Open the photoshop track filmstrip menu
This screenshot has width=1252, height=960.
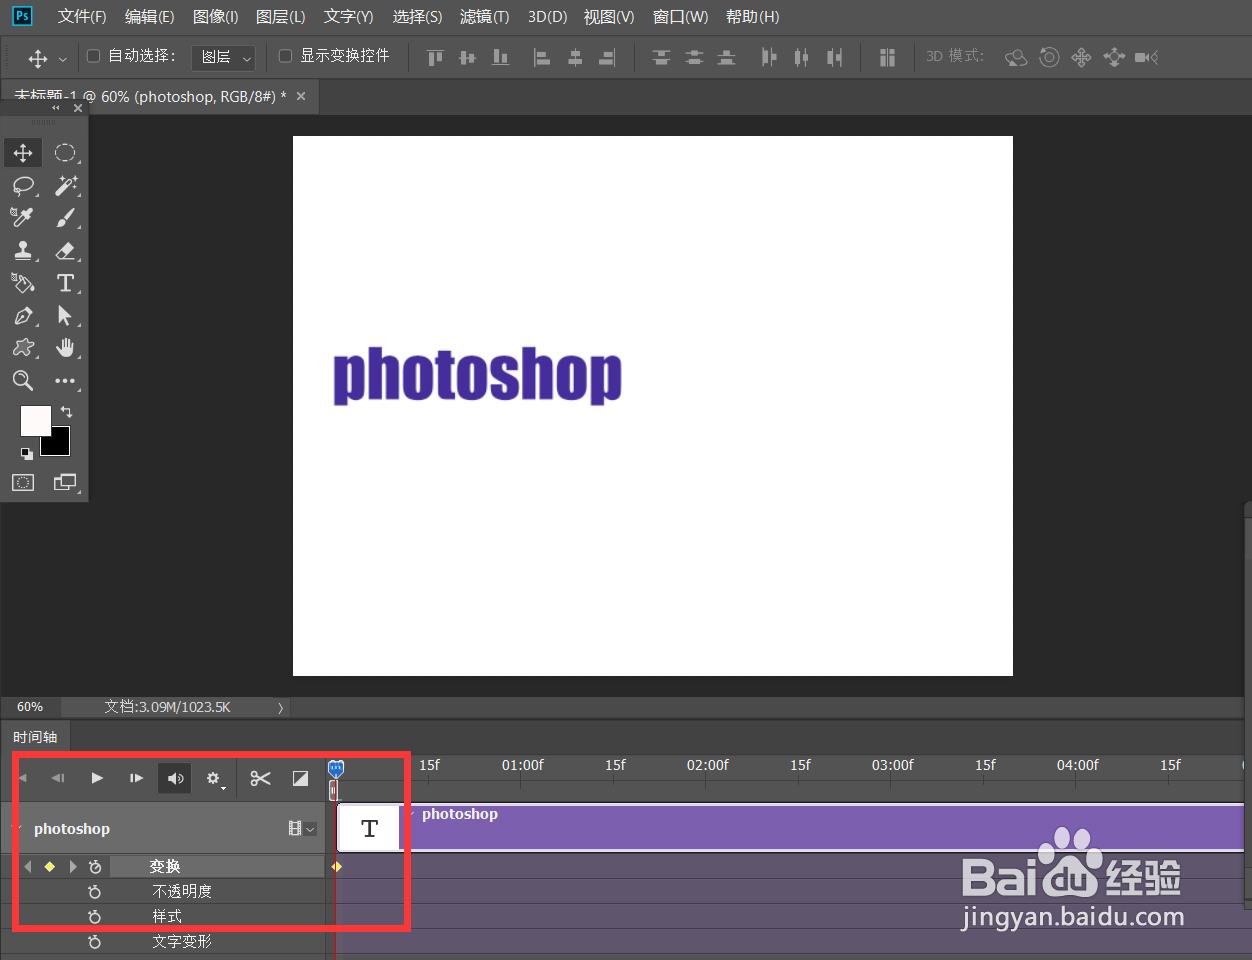(301, 828)
